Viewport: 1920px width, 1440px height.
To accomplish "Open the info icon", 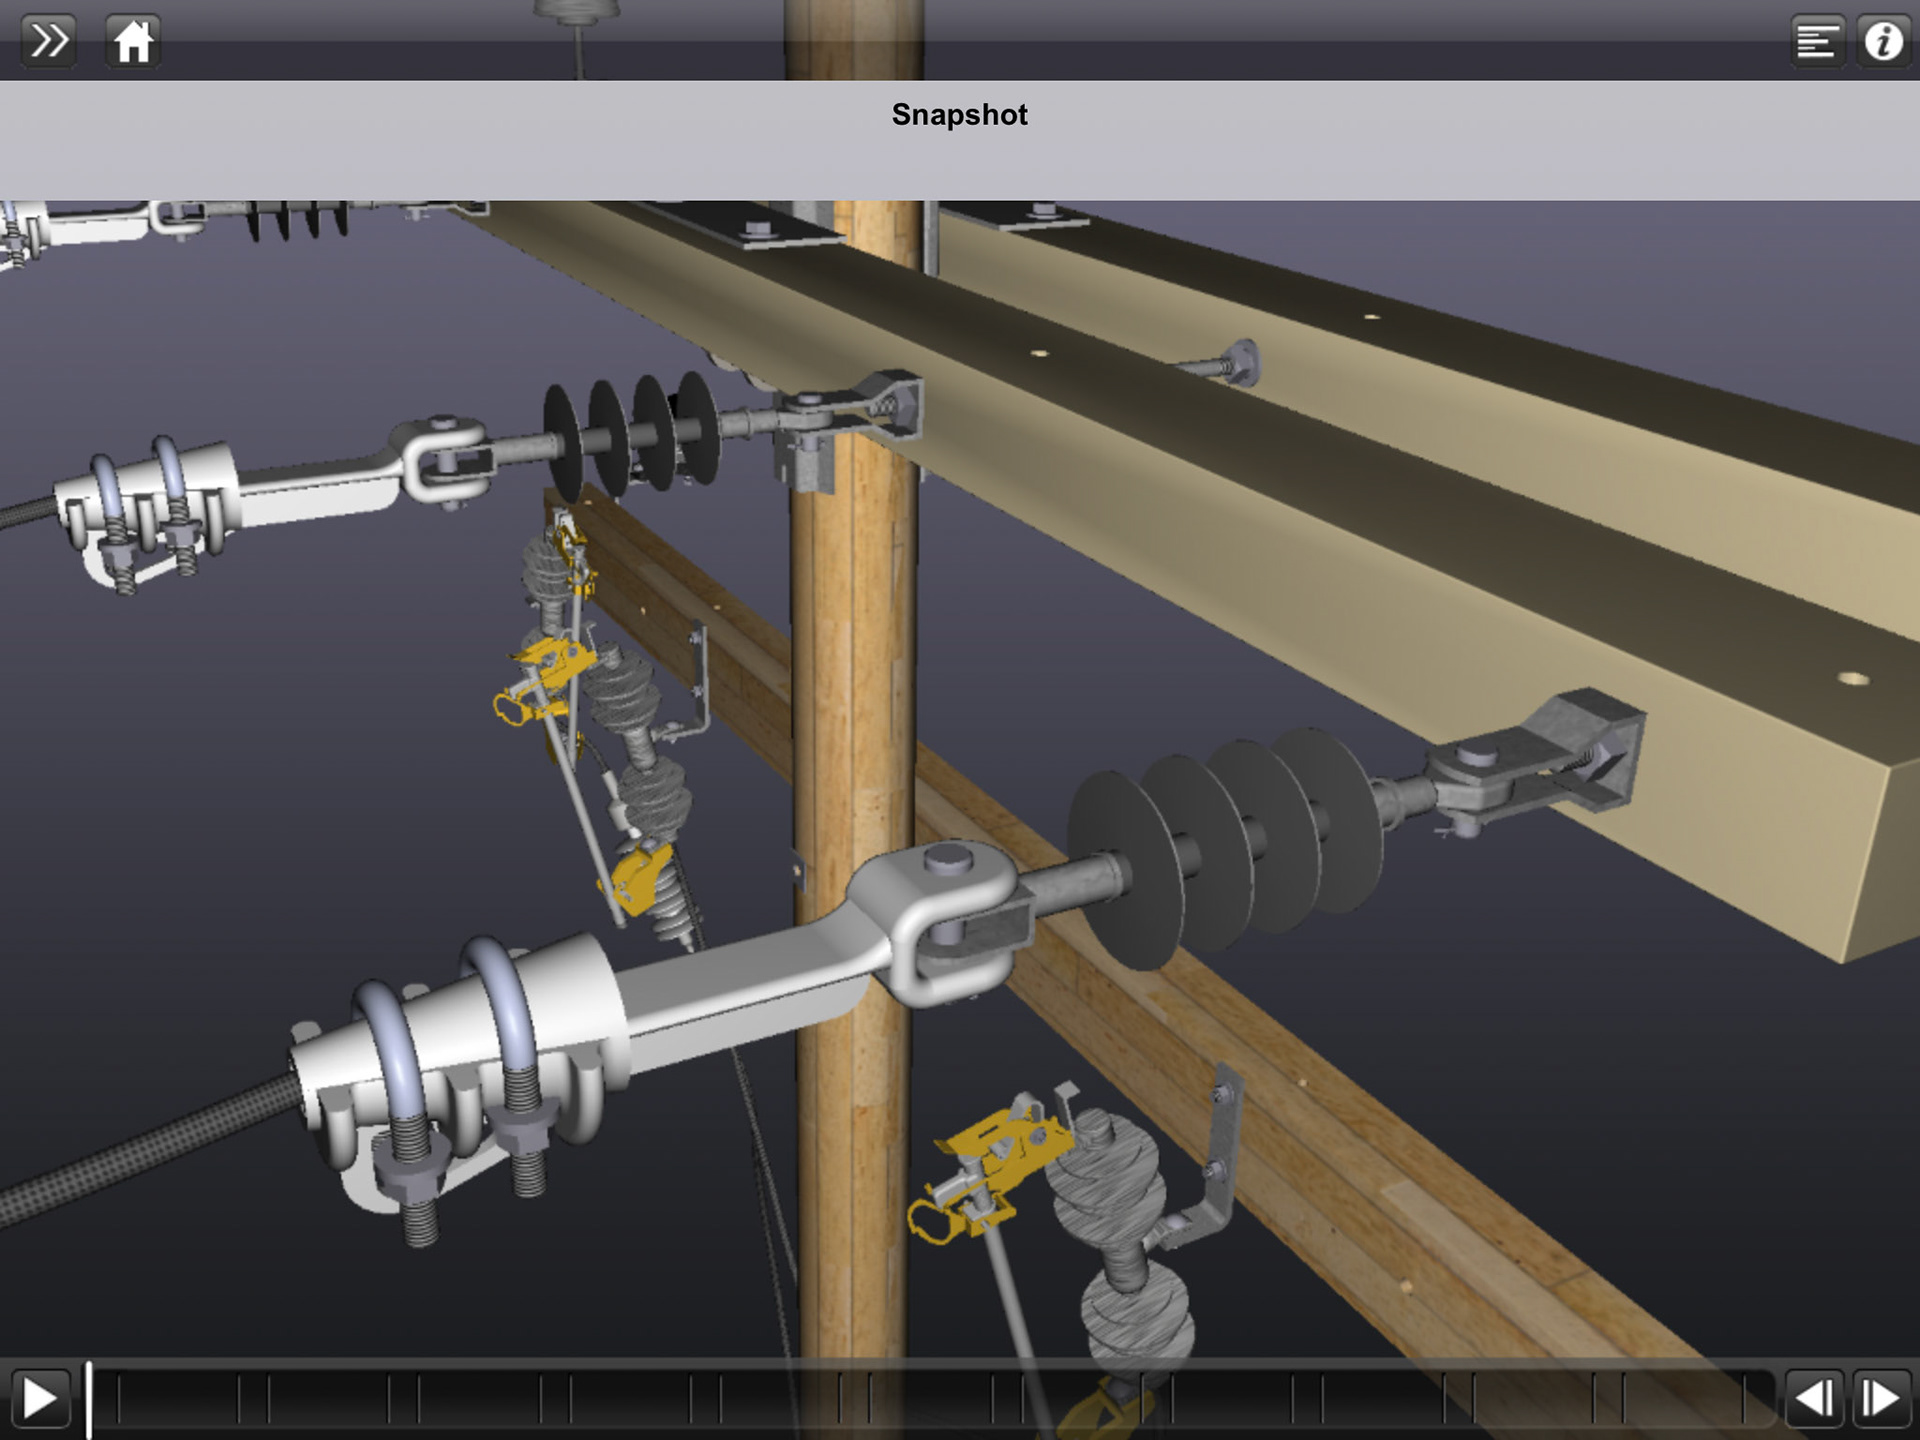I will pos(1884,41).
